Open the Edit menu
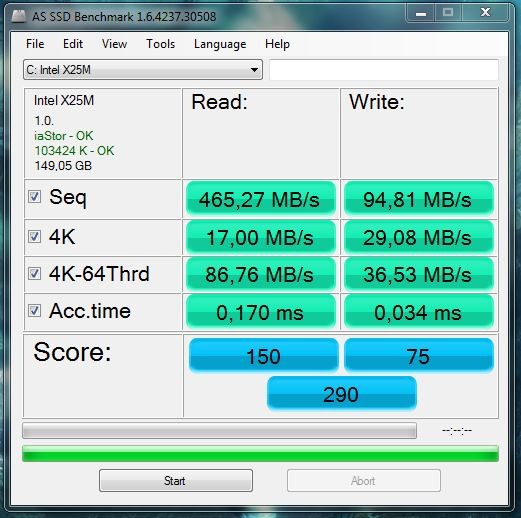 [x=73, y=44]
